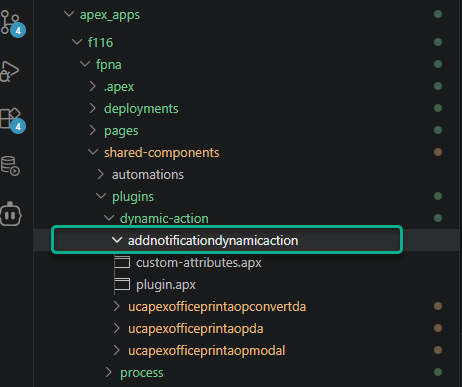Collapse addnotificationdynamicaction folder chevron

(x=117, y=240)
